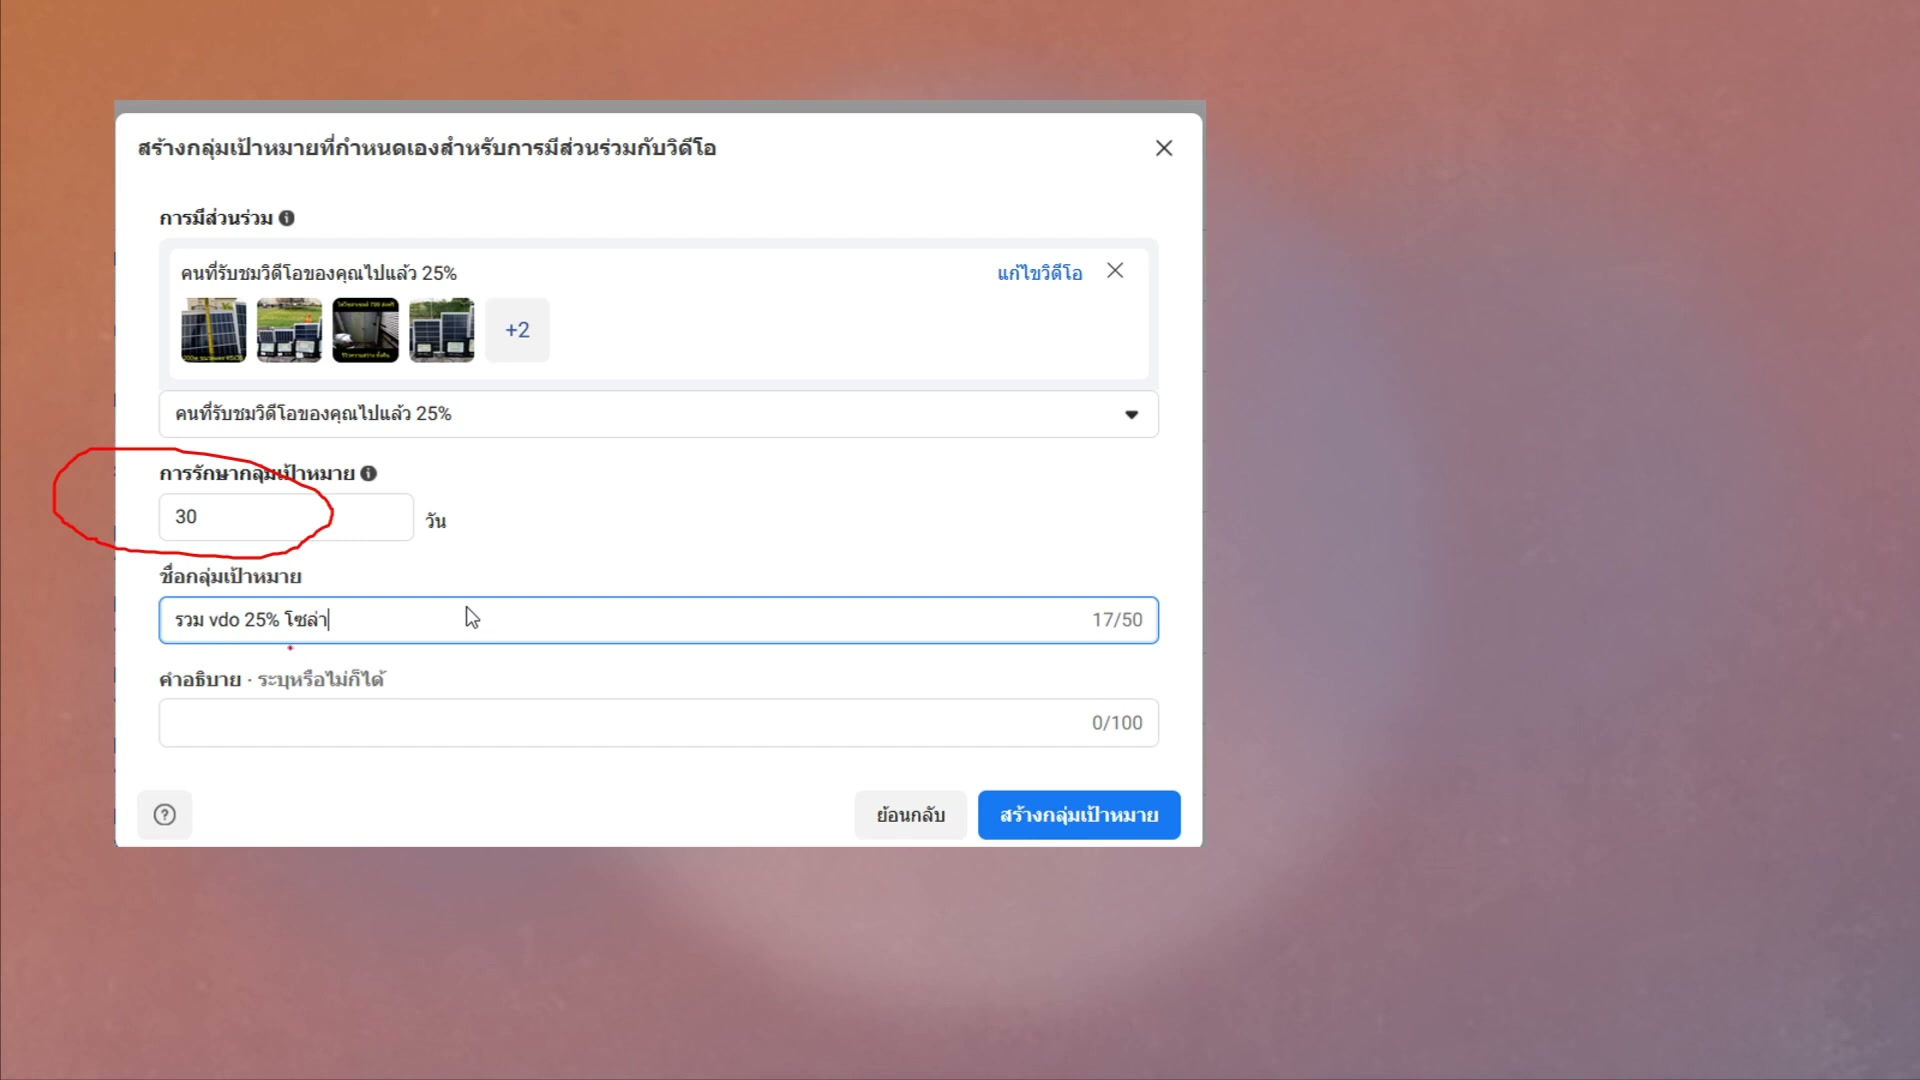Close the custom audience dialog
The width and height of the screenshot is (1920, 1080).
coord(1163,148)
